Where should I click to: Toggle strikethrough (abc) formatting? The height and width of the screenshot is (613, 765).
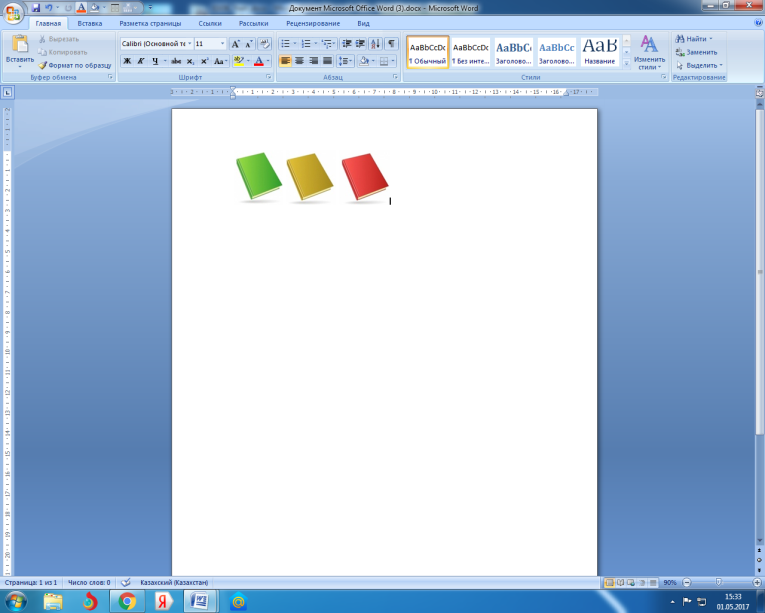pyautogui.click(x=176, y=61)
